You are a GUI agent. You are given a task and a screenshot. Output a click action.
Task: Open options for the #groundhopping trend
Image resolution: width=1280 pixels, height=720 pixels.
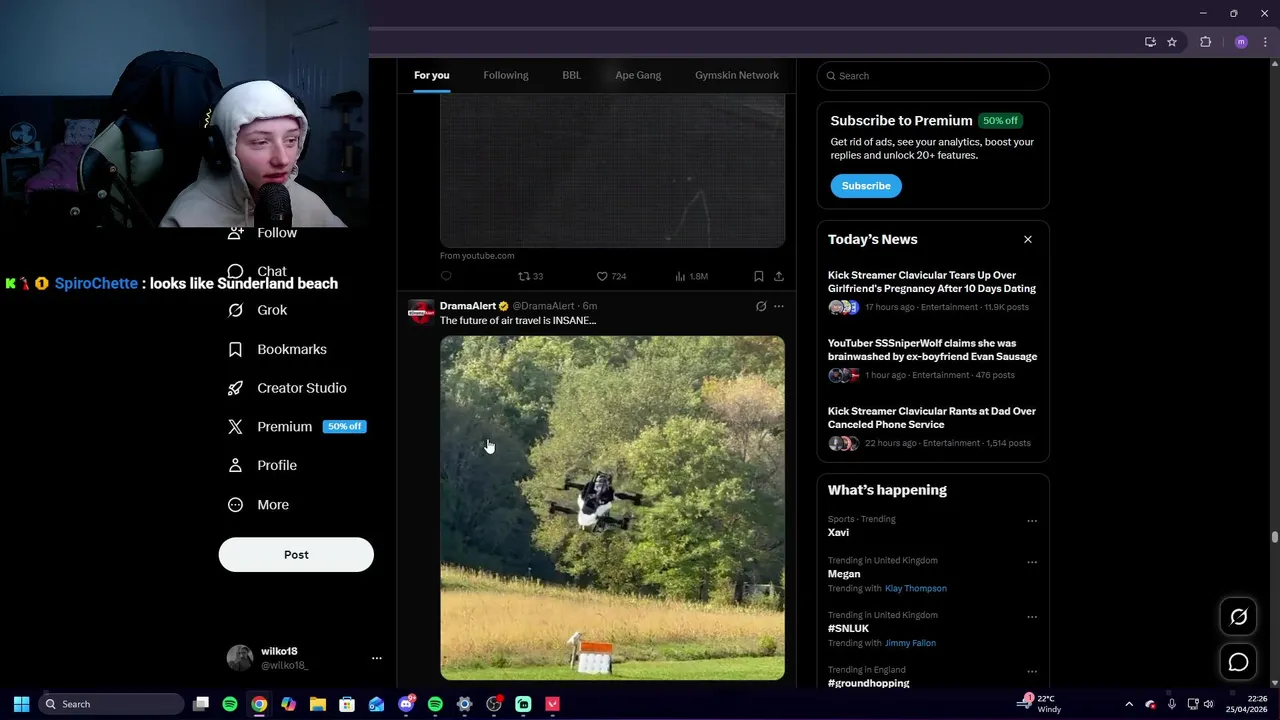(1032, 672)
